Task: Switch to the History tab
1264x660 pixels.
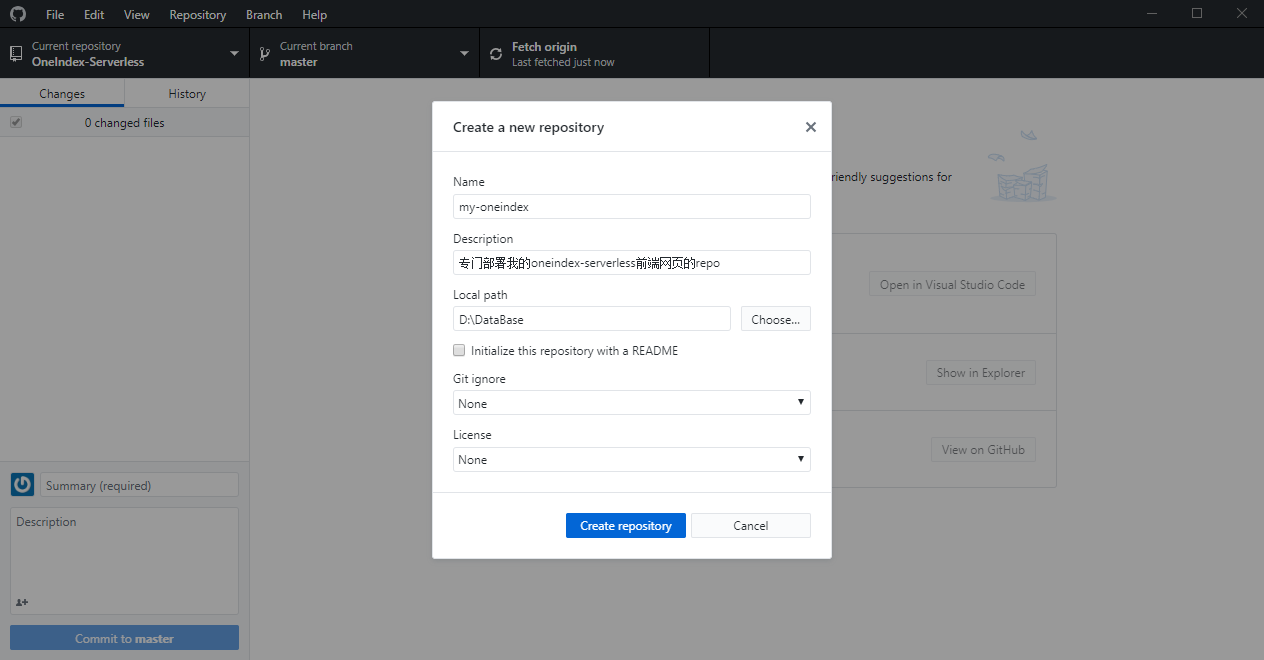Action: coord(187,93)
